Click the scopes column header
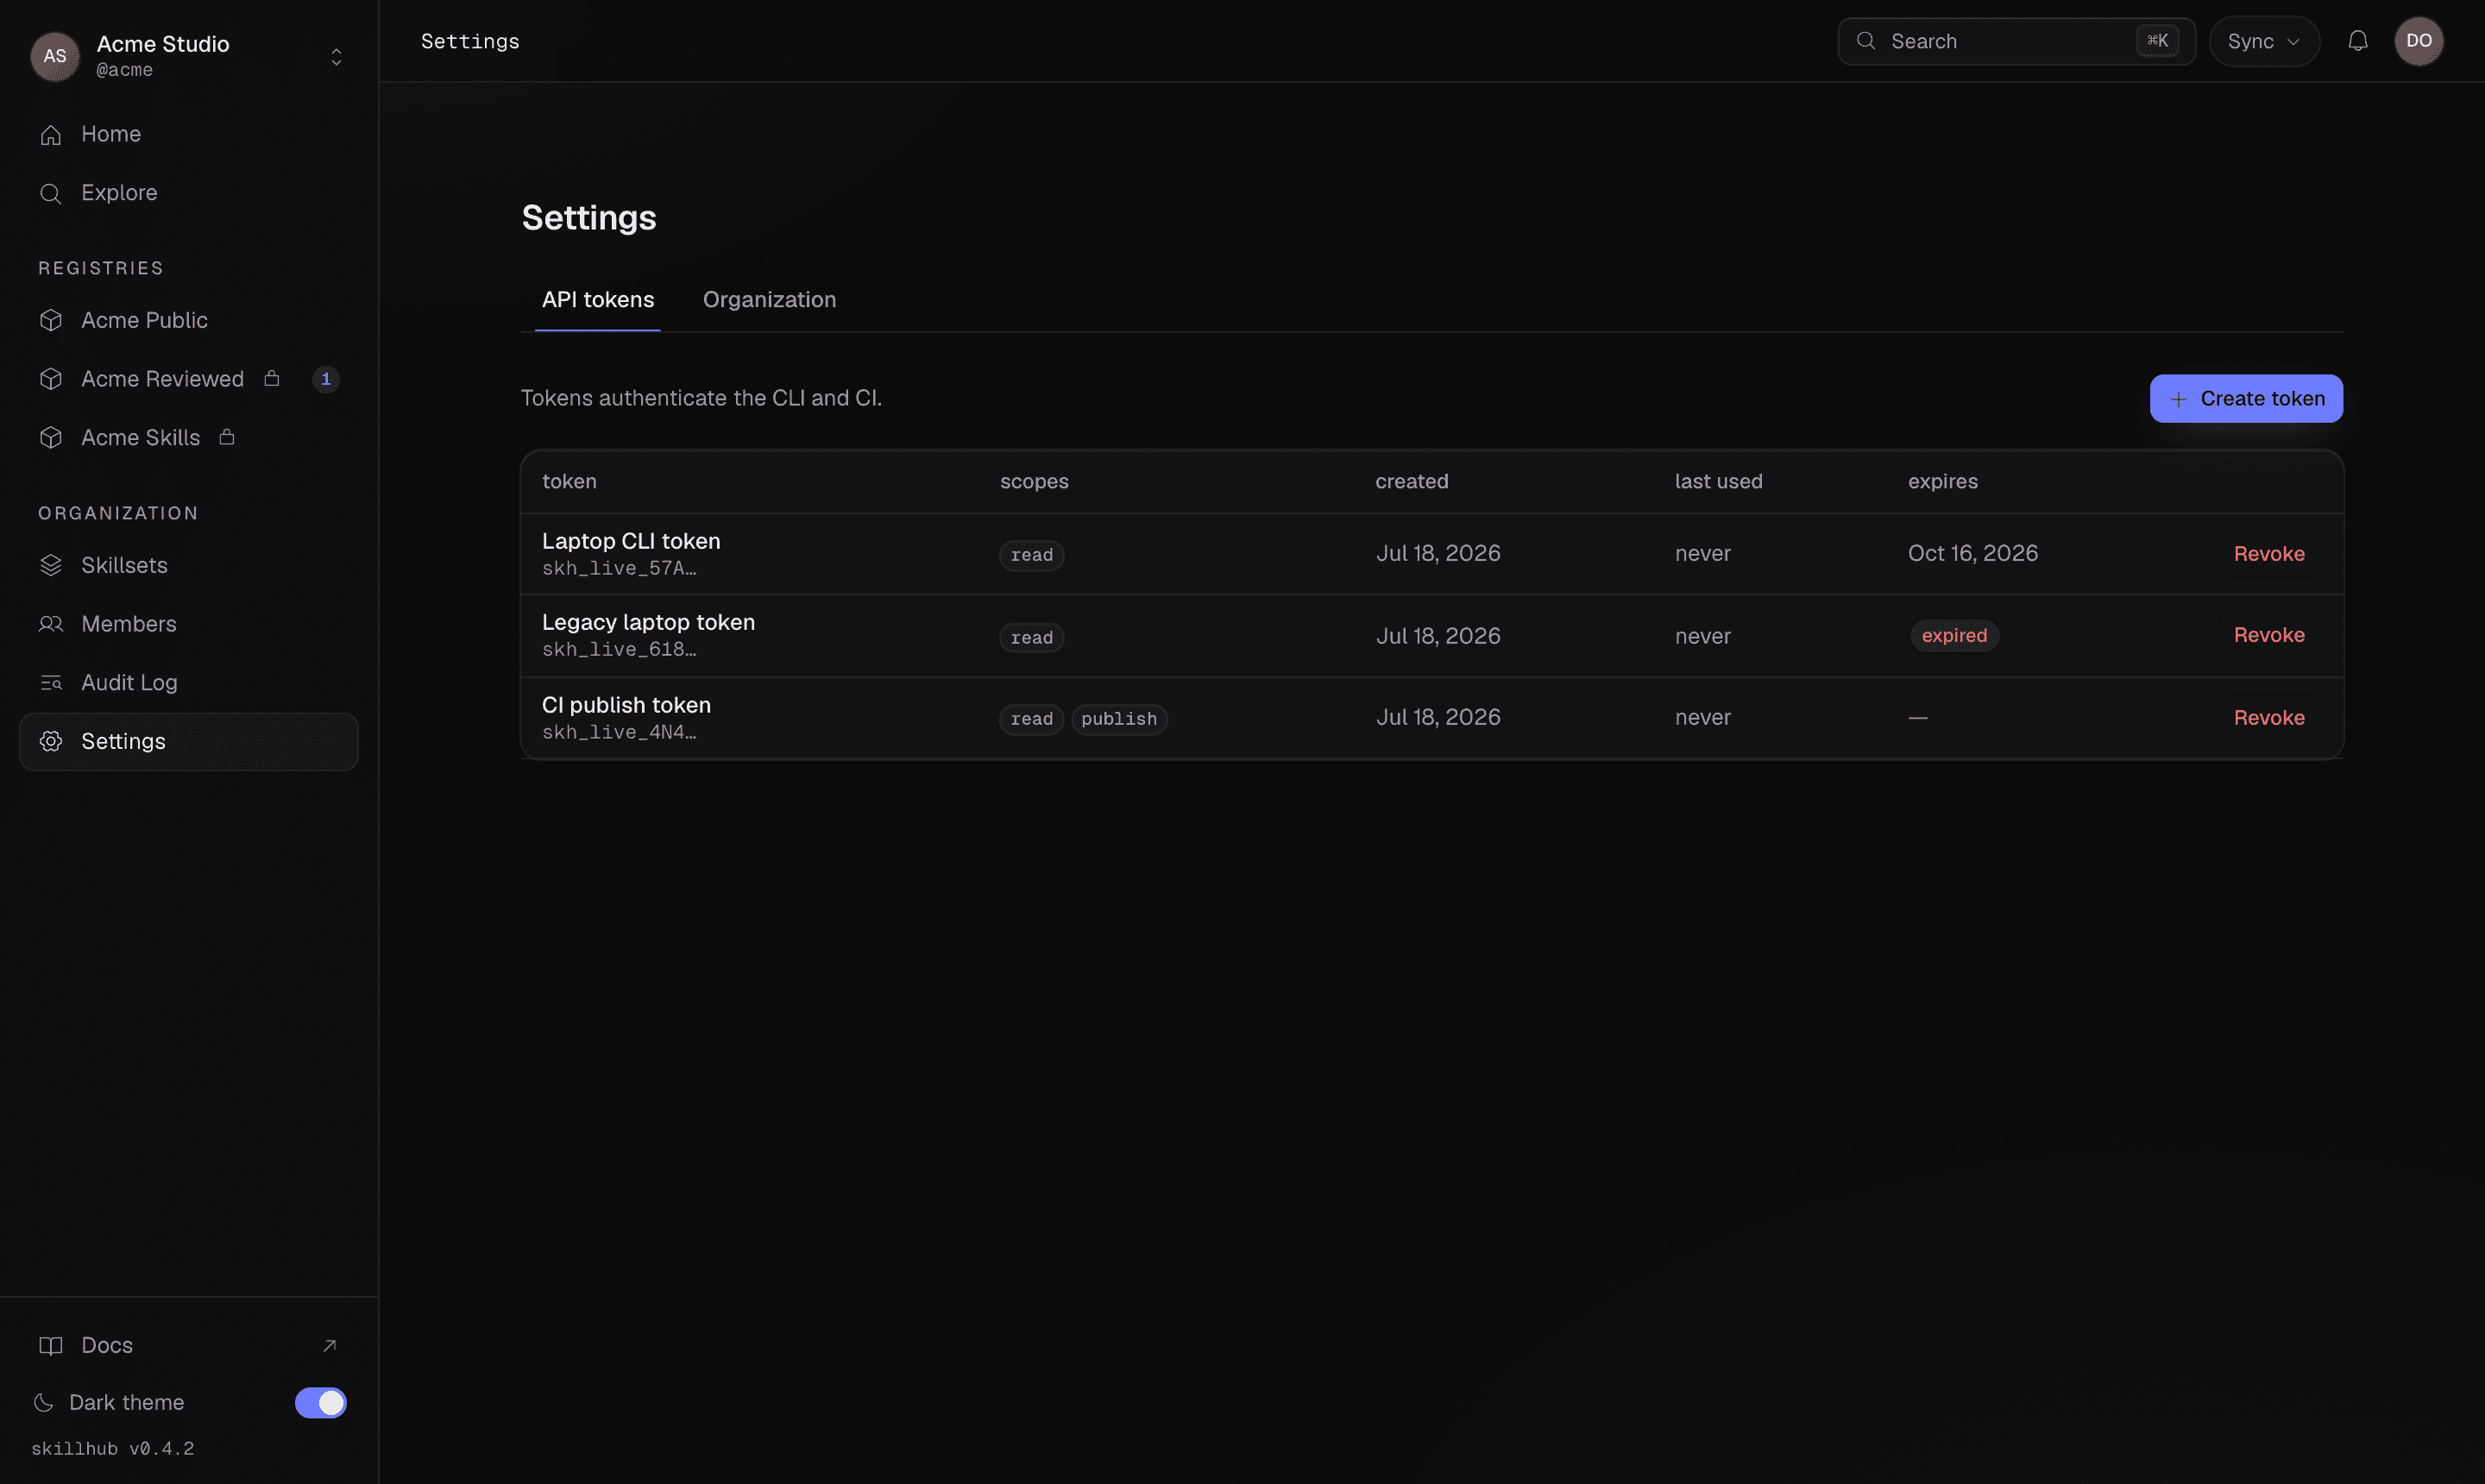This screenshot has width=2485, height=1484. [1034, 482]
